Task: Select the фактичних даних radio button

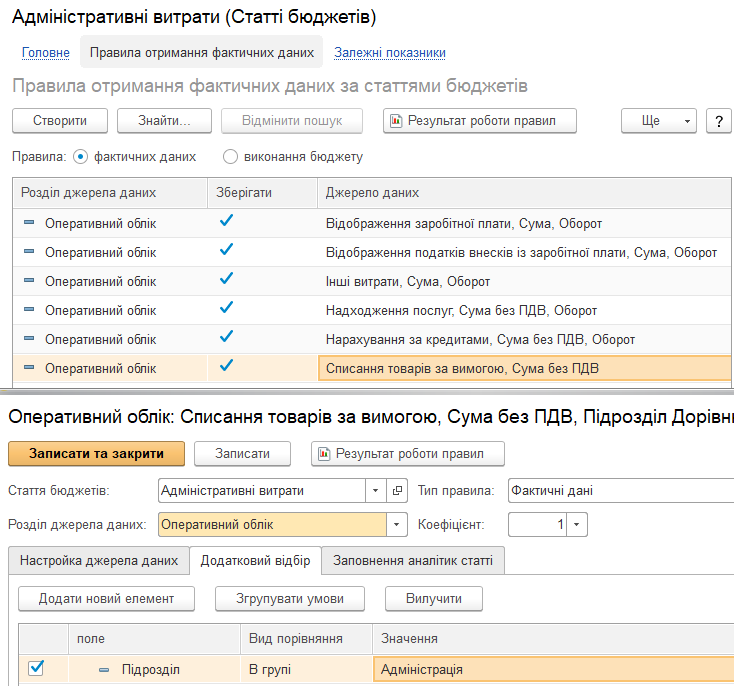Action: pos(81,157)
